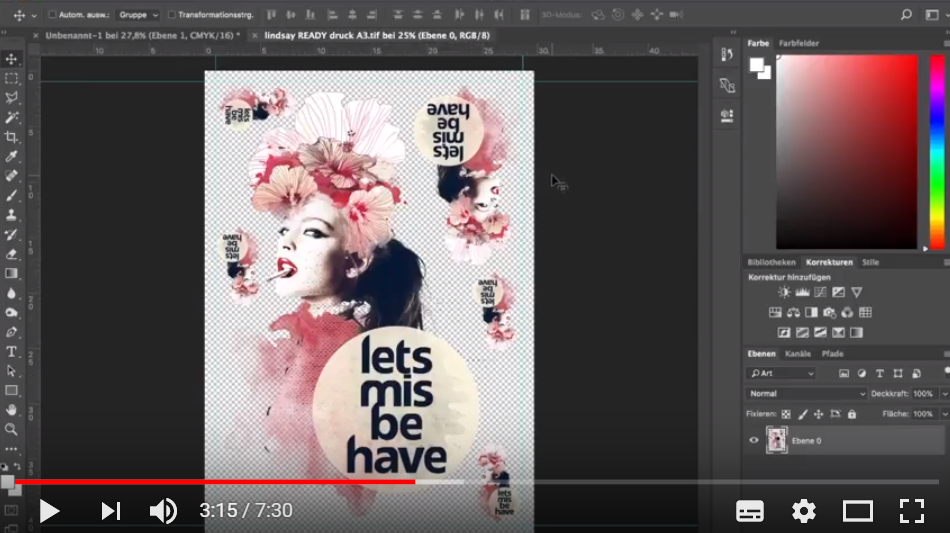Toggle Transformationsstrg. checkbox
Image resolution: width=950 pixels, height=533 pixels.
point(171,15)
